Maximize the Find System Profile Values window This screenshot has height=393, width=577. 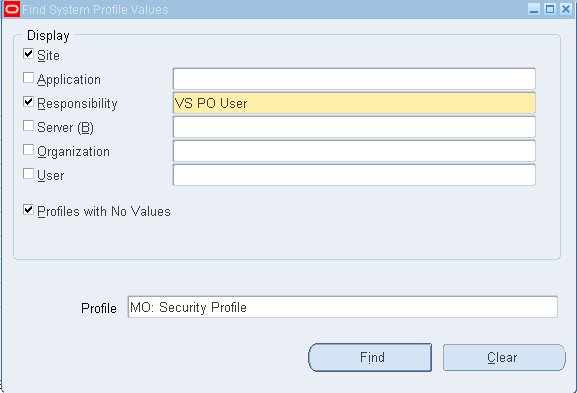pyautogui.click(x=550, y=9)
